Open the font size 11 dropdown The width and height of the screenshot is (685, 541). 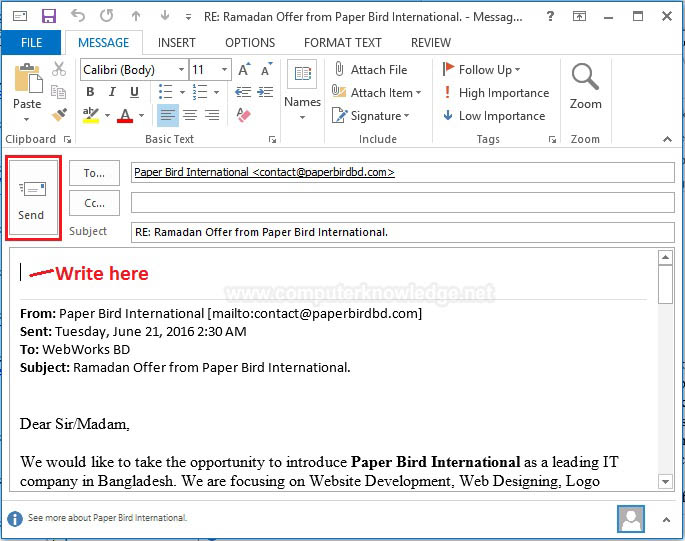tap(224, 69)
